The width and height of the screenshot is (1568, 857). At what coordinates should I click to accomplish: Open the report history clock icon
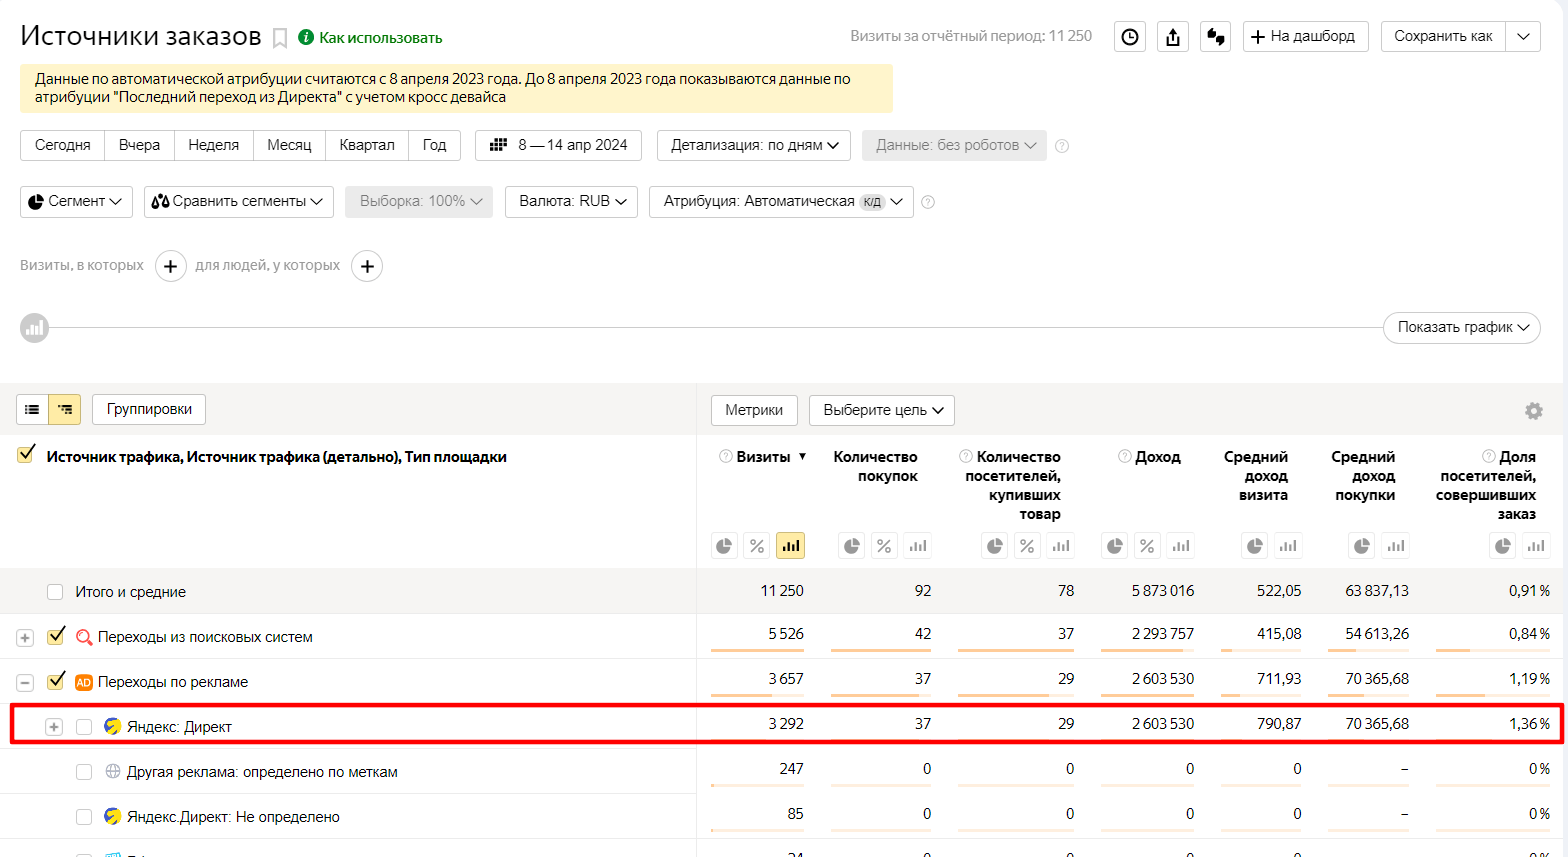click(1130, 37)
